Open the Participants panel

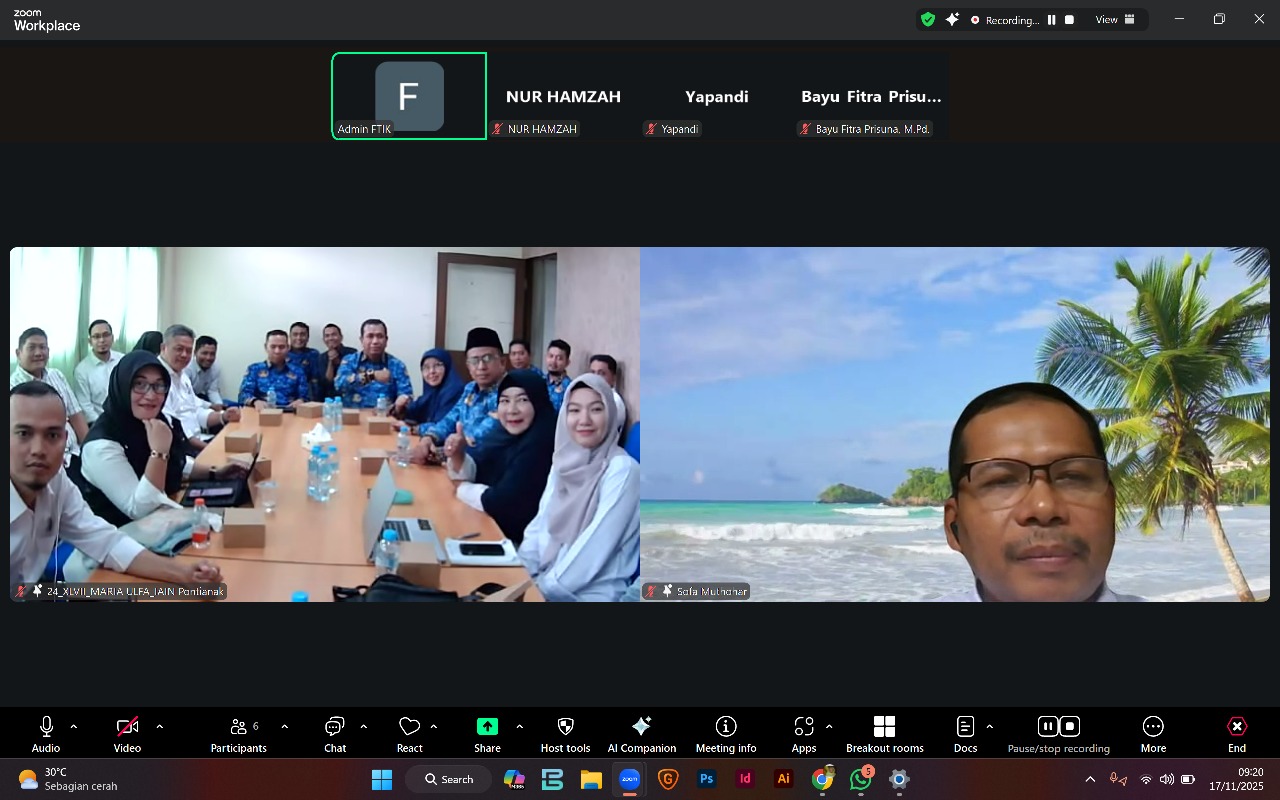coord(238,733)
